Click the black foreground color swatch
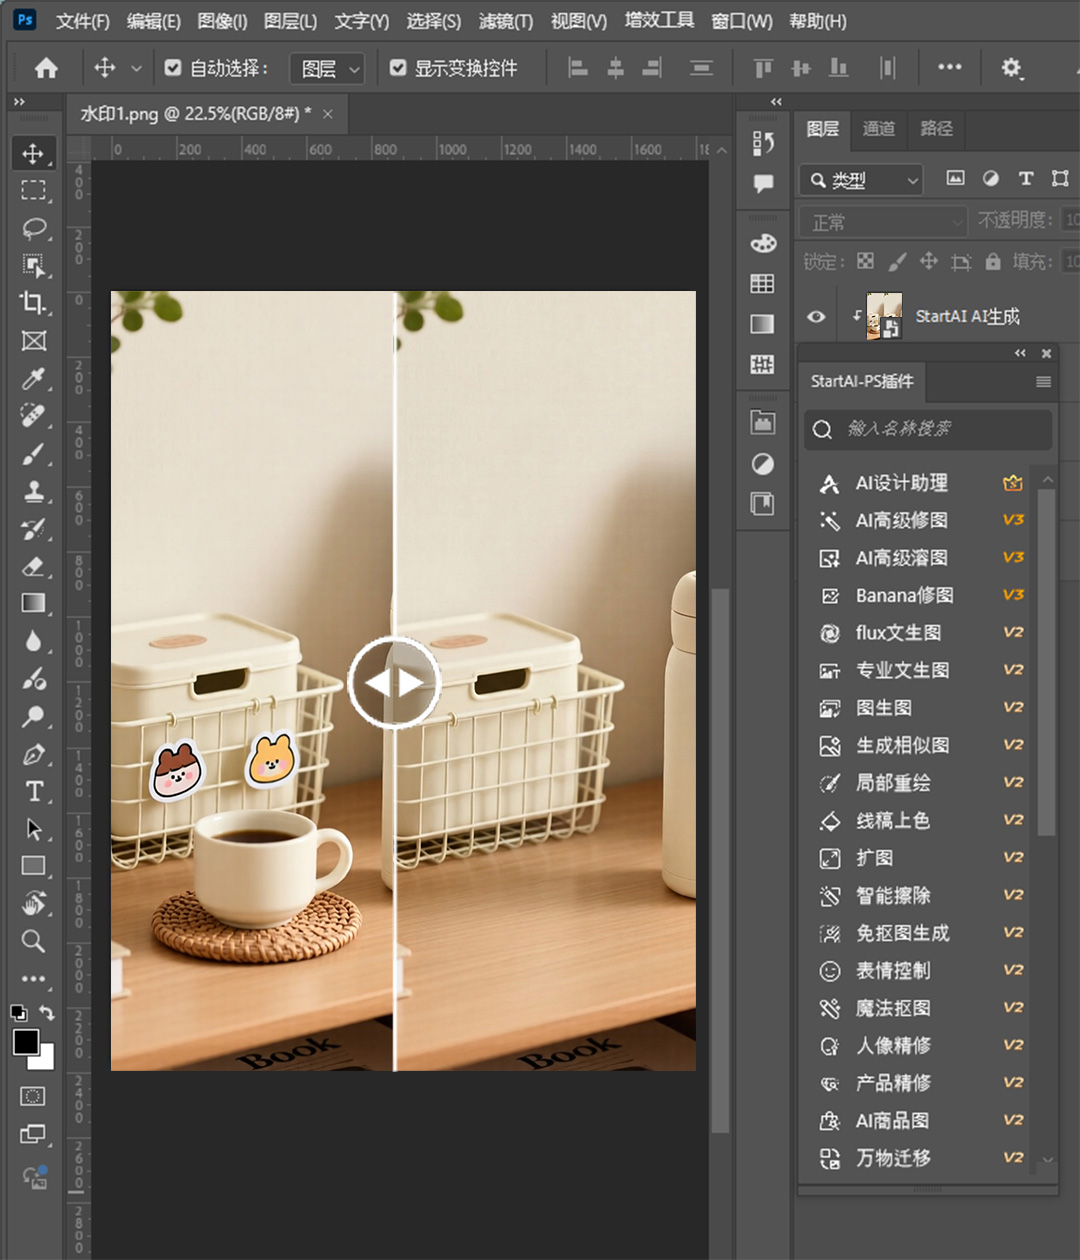The image size is (1080, 1260). pyautogui.click(x=26, y=1042)
